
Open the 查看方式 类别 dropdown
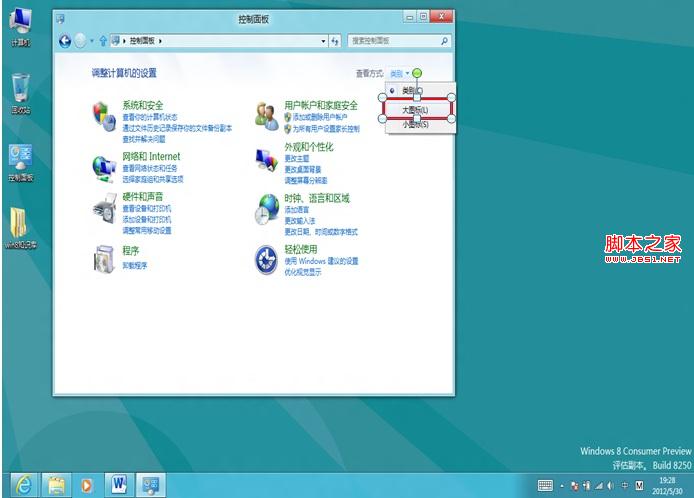pyautogui.click(x=399, y=73)
